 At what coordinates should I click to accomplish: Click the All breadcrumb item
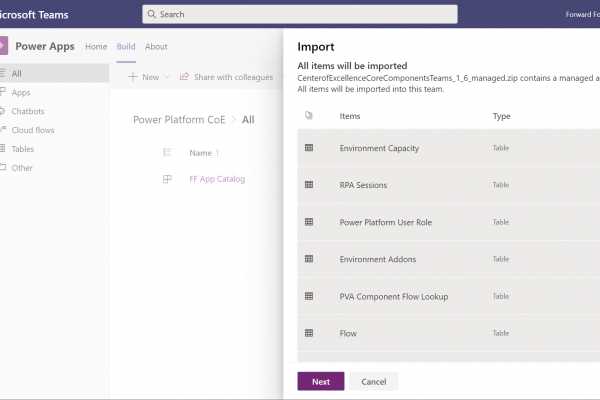pyautogui.click(x=248, y=120)
